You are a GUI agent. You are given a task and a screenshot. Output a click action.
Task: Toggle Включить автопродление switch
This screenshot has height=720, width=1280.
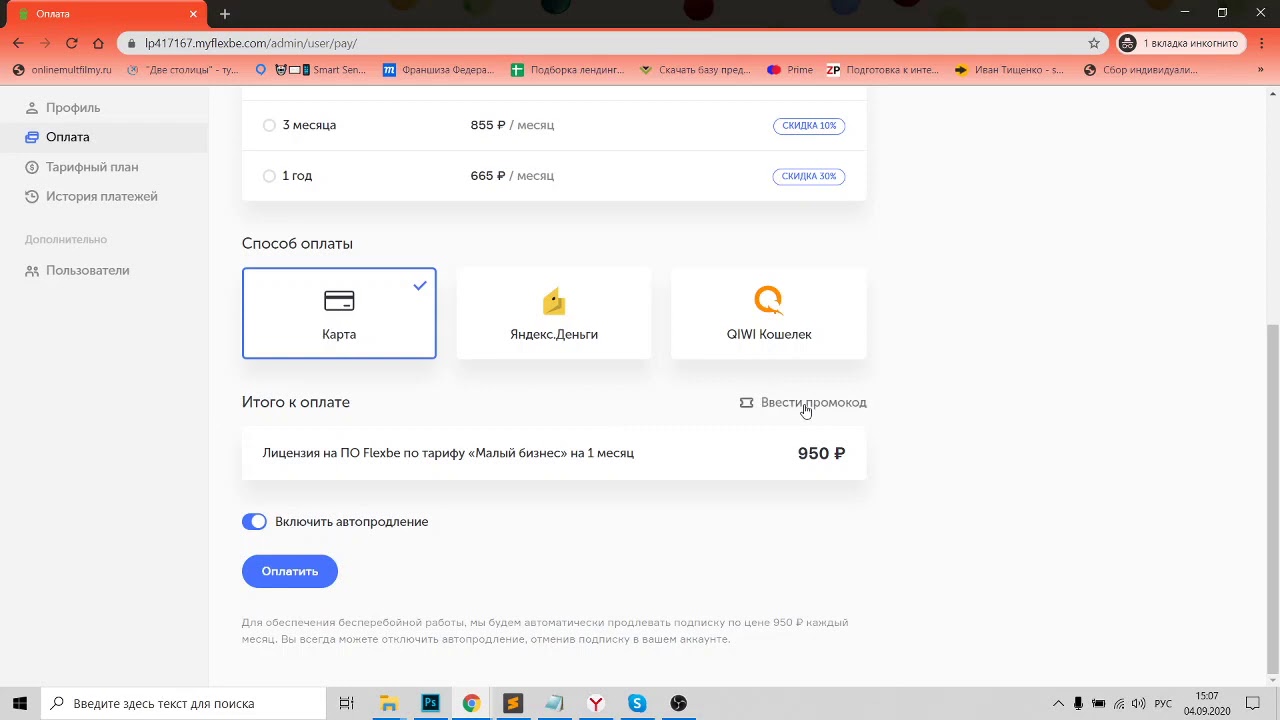(254, 522)
